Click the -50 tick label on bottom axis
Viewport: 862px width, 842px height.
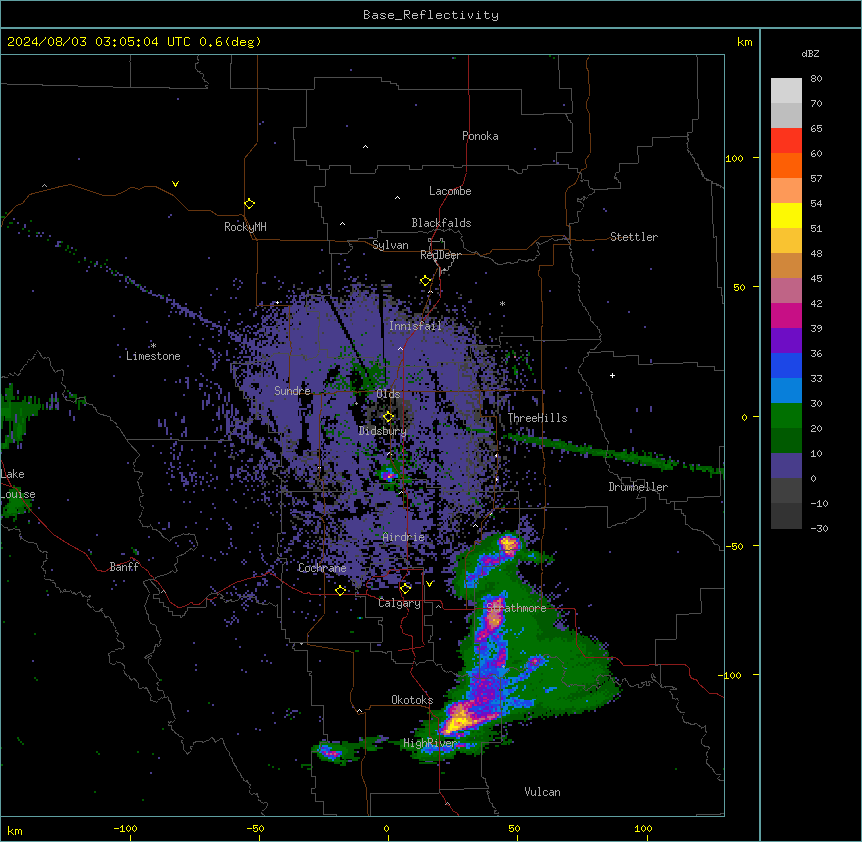[x=255, y=828]
